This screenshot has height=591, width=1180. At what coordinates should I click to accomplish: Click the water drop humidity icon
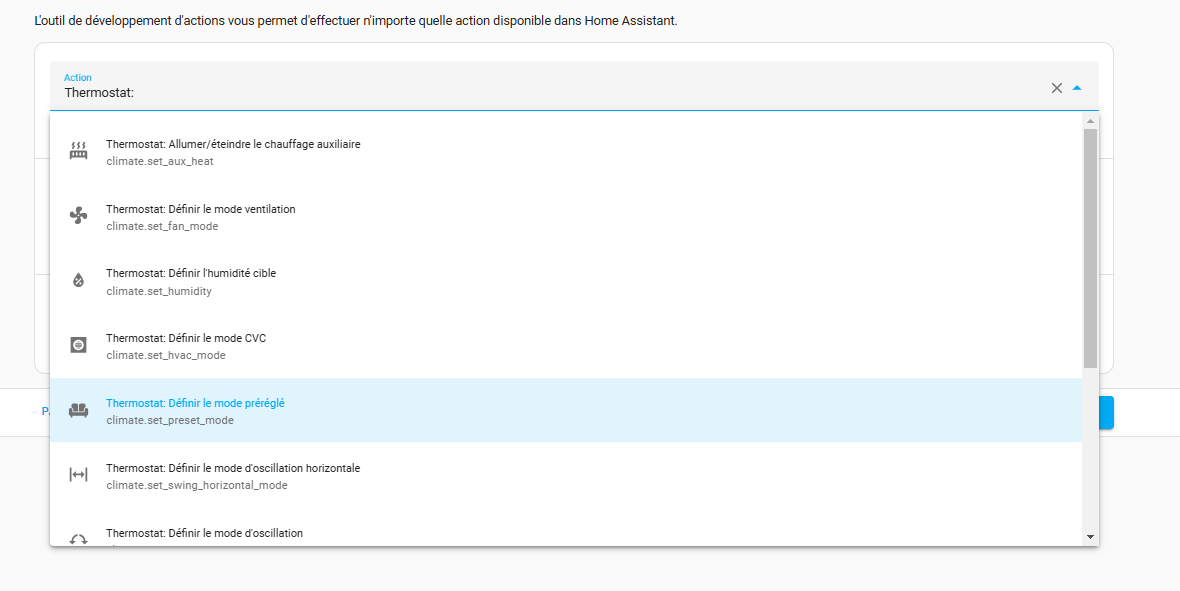tap(78, 281)
